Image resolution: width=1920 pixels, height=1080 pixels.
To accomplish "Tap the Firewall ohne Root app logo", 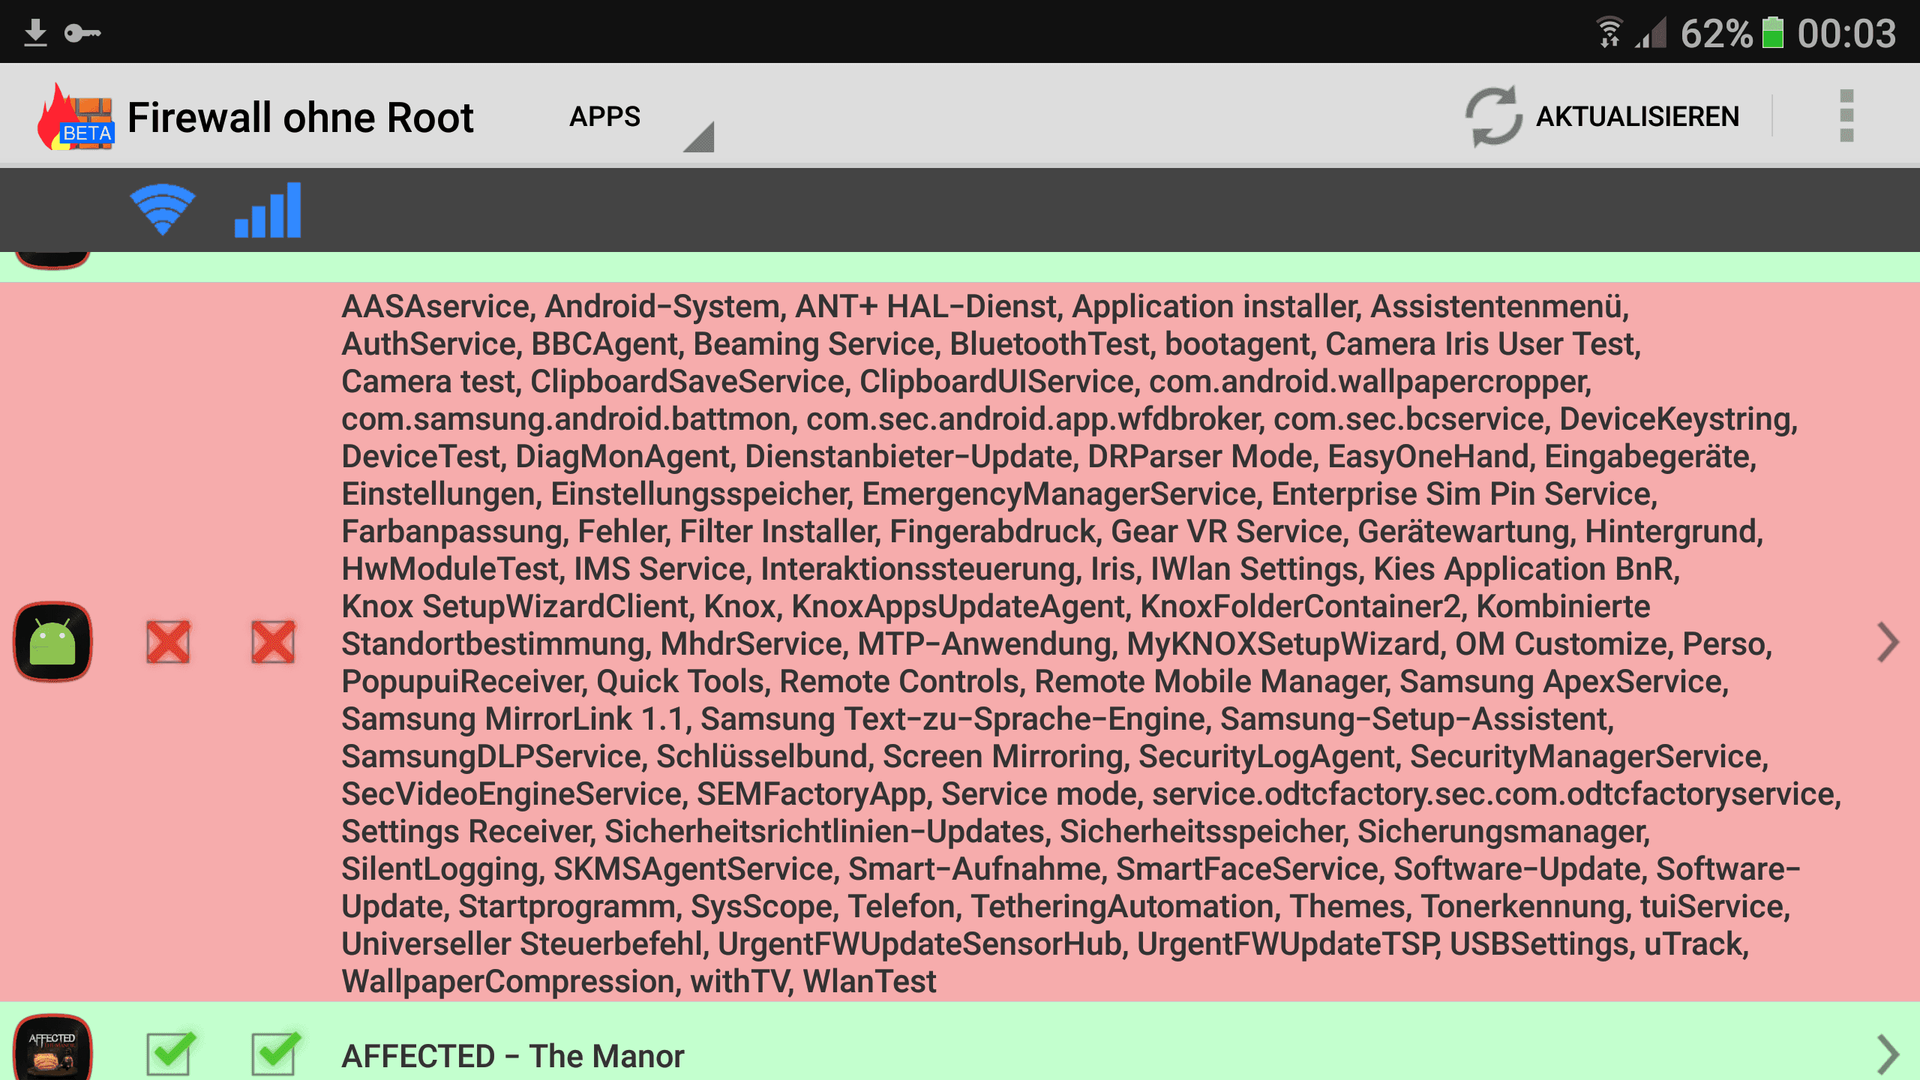I will click(76, 117).
